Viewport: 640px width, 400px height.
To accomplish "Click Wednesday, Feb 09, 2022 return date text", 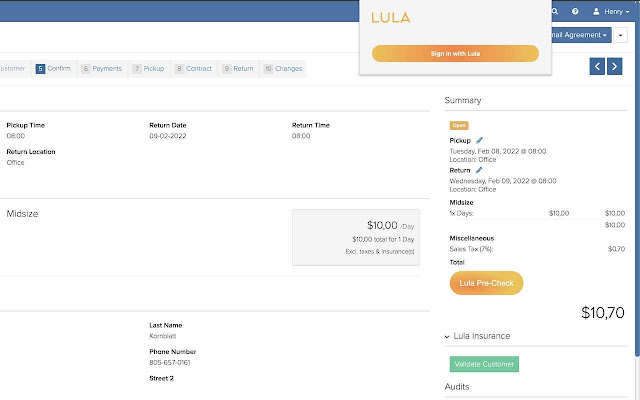I will (x=503, y=181).
